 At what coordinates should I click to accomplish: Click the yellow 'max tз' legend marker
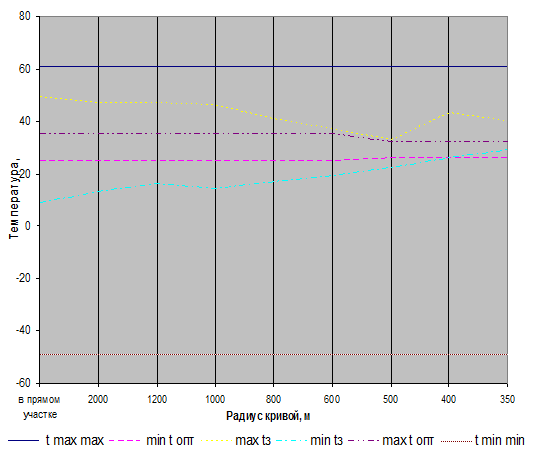pos(216,441)
